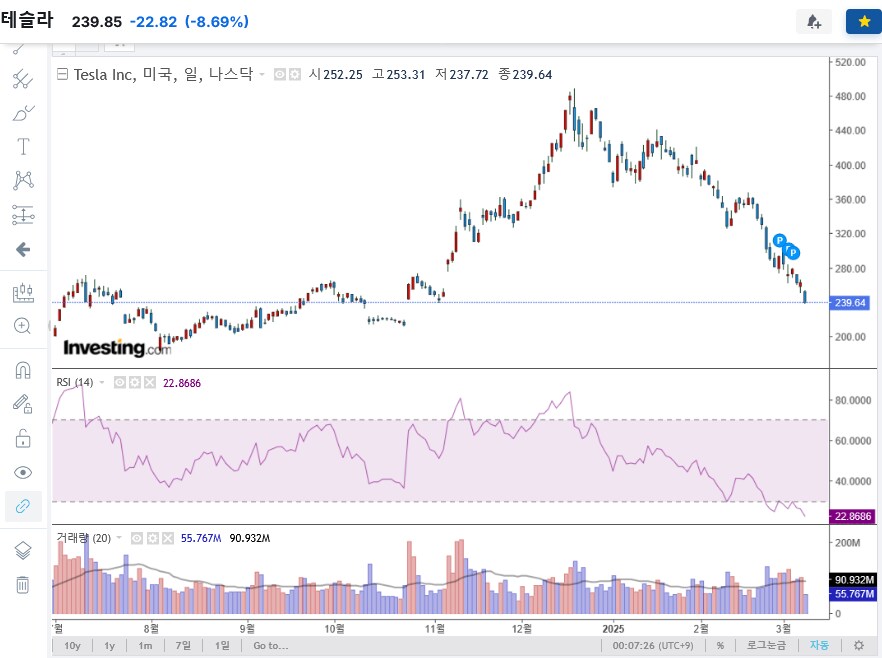Add a price alert bell icon
882x658 pixels.
(813, 22)
